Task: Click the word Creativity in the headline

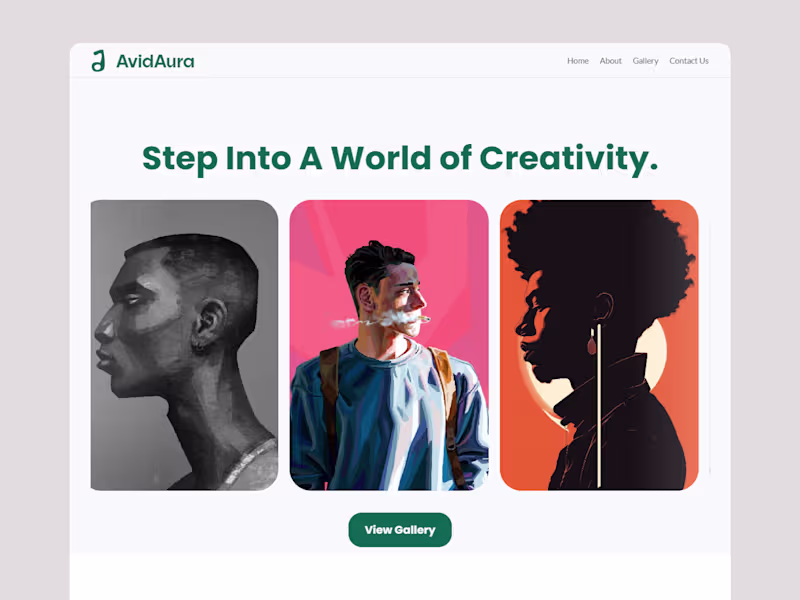Action: click(568, 159)
